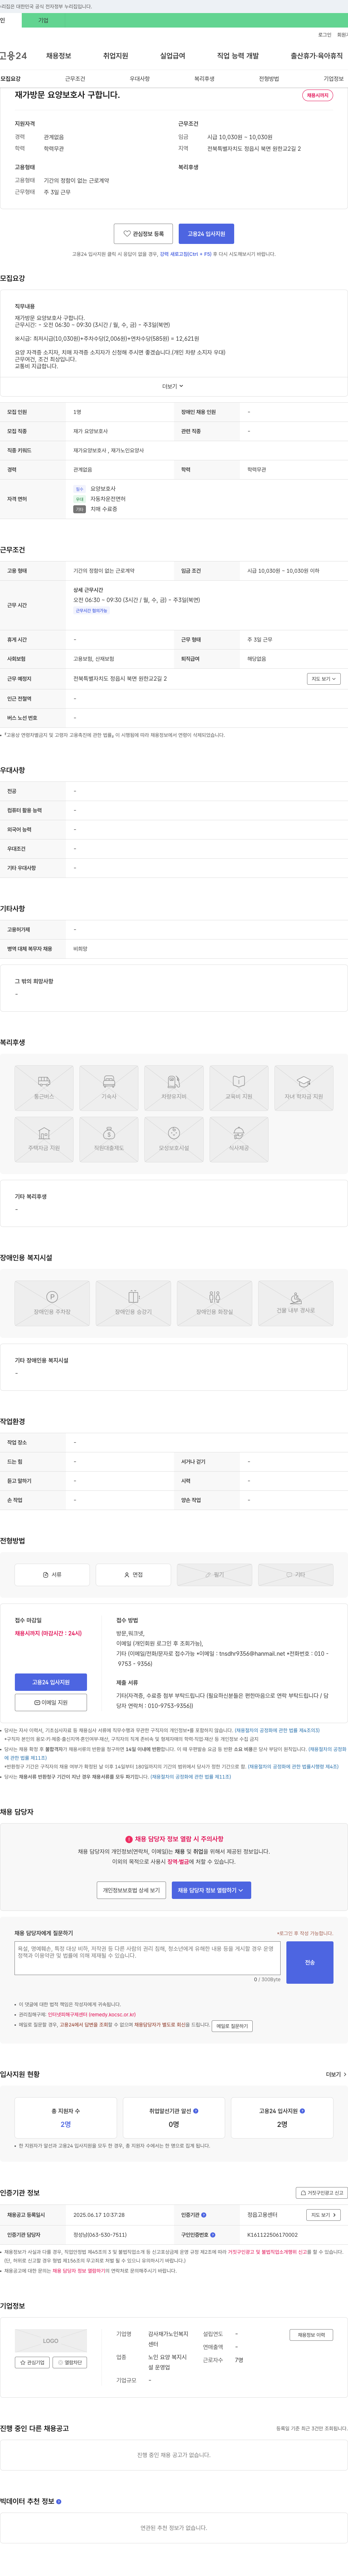Select the 통근버스 welfare icon
The height and width of the screenshot is (2576, 348).
[x=44, y=1089]
